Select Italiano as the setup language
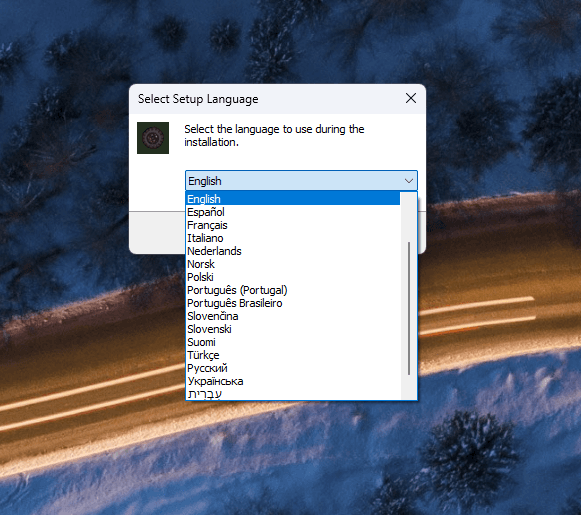This screenshot has height=515, width=581. point(293,238)
